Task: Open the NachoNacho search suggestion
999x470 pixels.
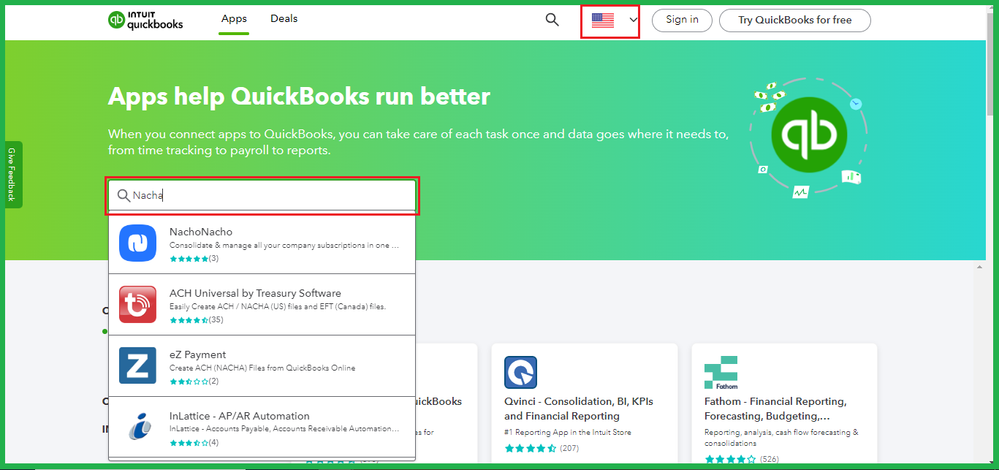Action: pos(262,245)
